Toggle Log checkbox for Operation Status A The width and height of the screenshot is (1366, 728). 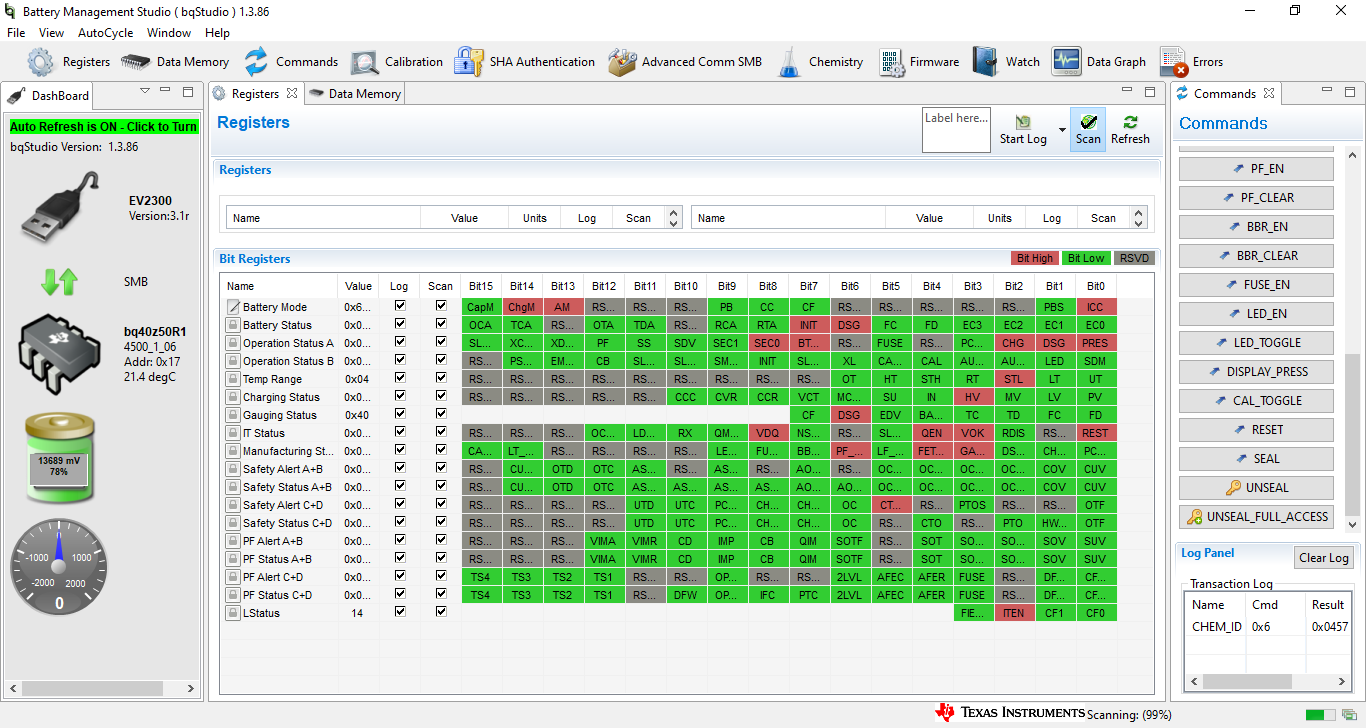tap(400, 342)
